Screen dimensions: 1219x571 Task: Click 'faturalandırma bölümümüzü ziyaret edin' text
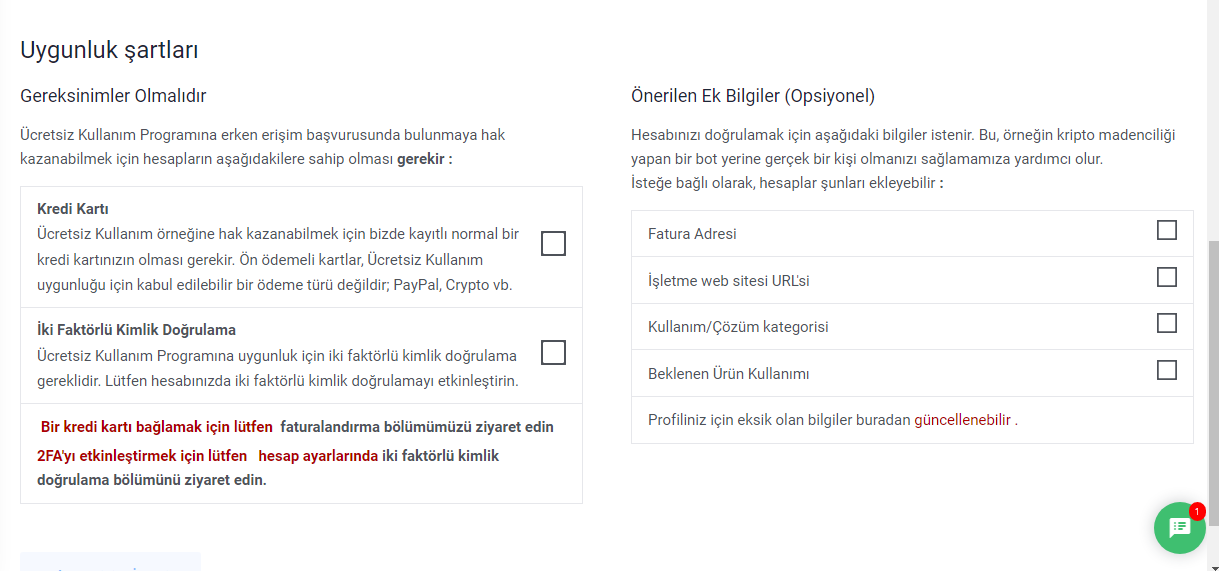tap(417, 427)
